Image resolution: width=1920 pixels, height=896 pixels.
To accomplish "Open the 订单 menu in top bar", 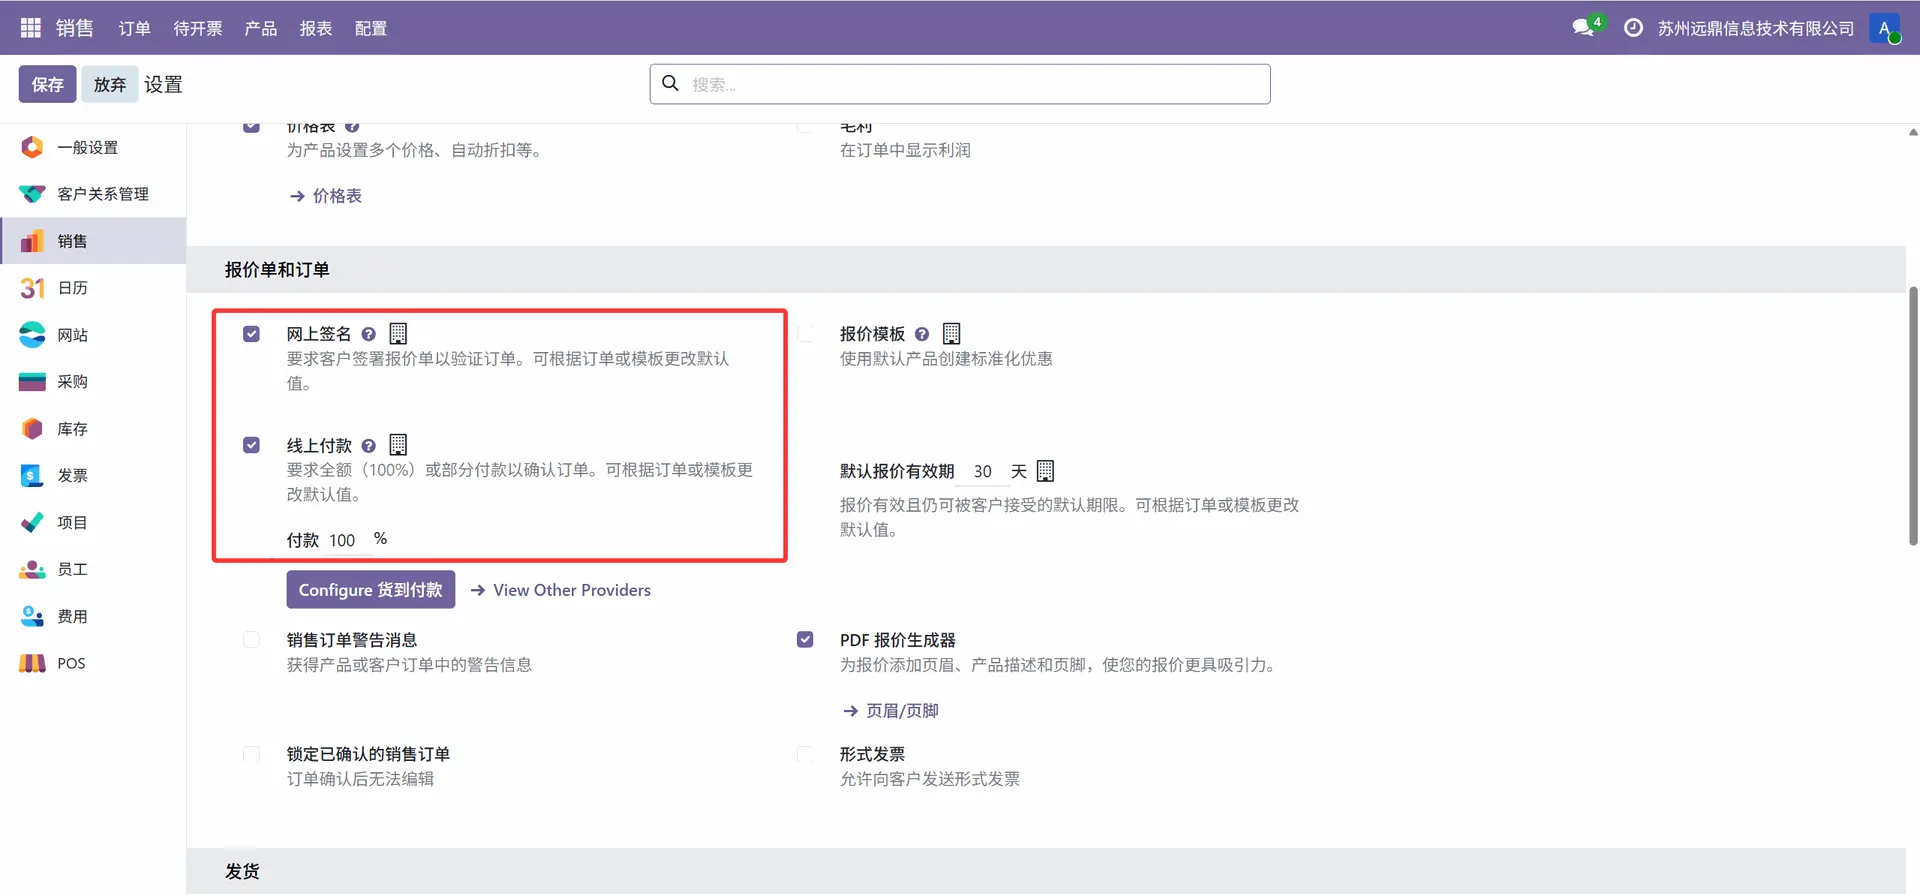I will click(134, 28).
